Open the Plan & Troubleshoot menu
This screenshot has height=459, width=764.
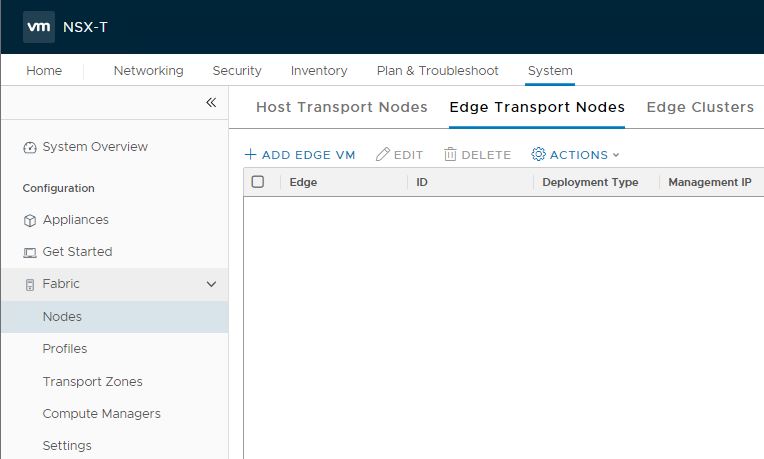(x=437, y=71)
